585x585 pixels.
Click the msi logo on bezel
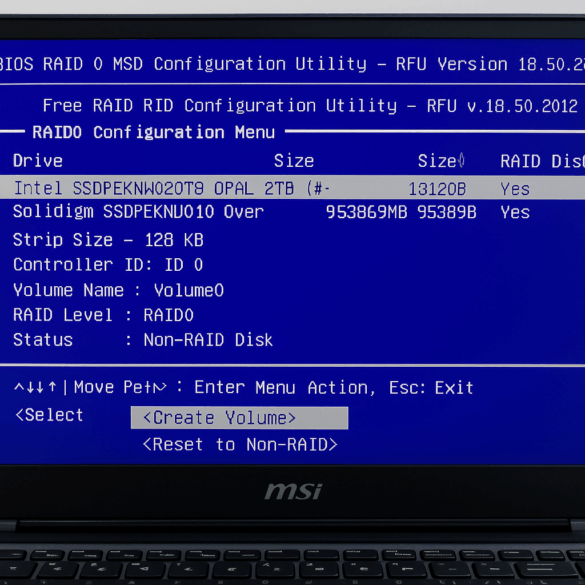click(293, 491)
